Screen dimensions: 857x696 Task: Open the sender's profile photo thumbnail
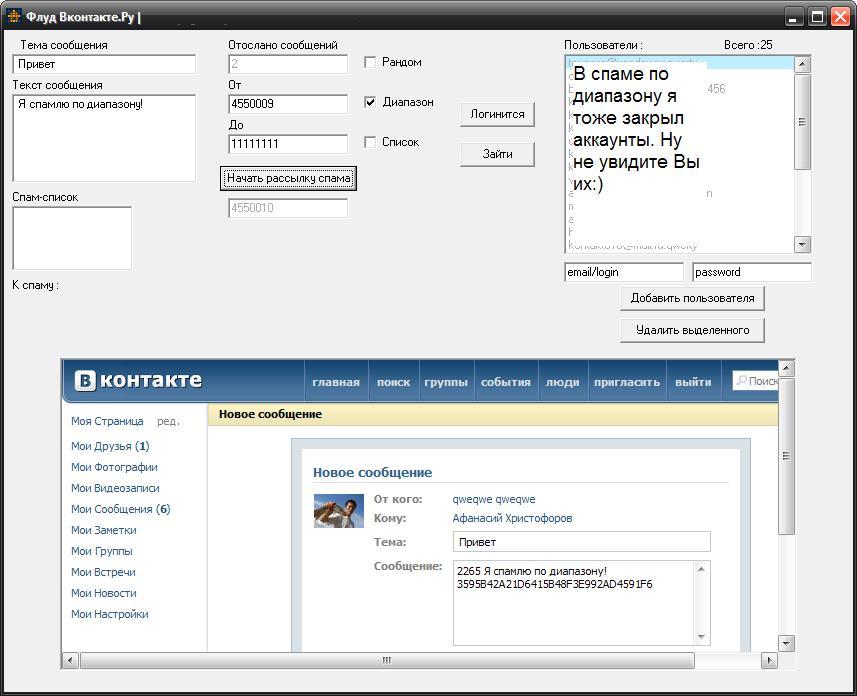pos(338,511)
